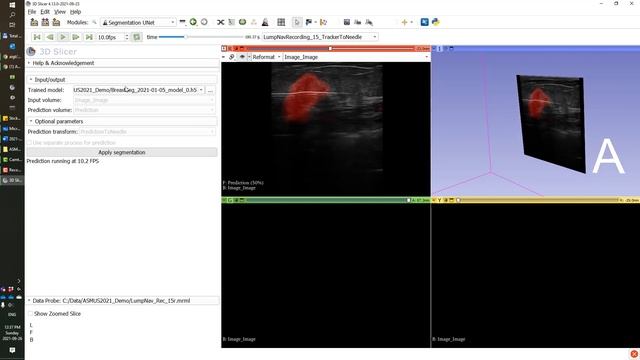Image resolution: width=640 pixels, height=360 pixels.
Task: Toggle red slice visibility eye icon
Action: [242, 57]
